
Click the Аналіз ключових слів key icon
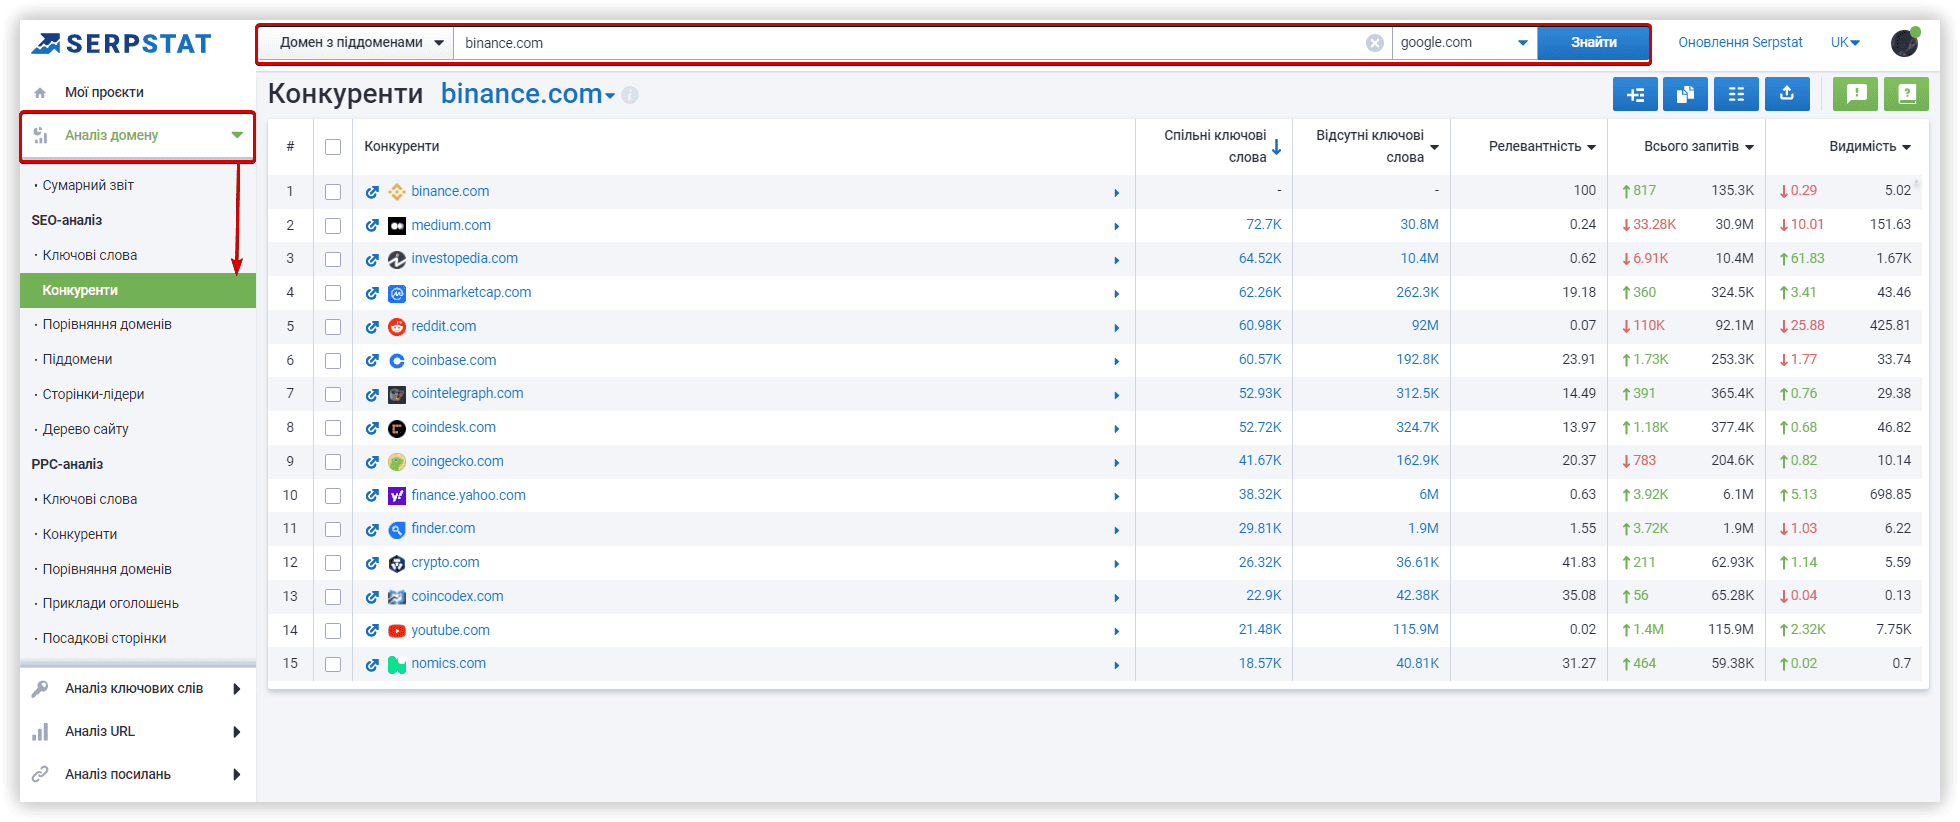pyautogui.click(x=40, y=689)
